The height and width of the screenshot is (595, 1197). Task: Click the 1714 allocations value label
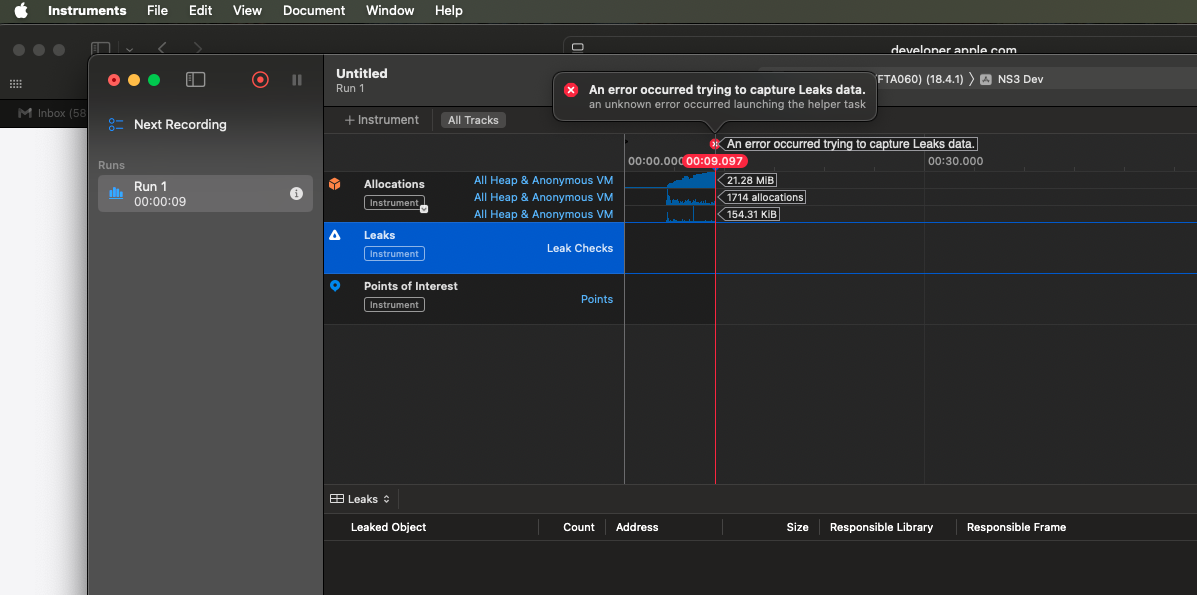click(765, 197)
